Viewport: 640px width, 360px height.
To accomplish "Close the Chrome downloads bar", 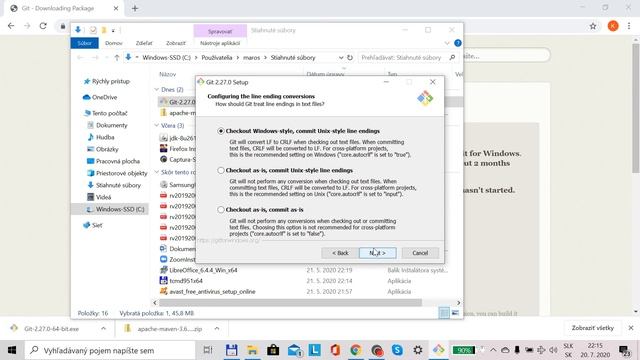I will click(631, 328).
